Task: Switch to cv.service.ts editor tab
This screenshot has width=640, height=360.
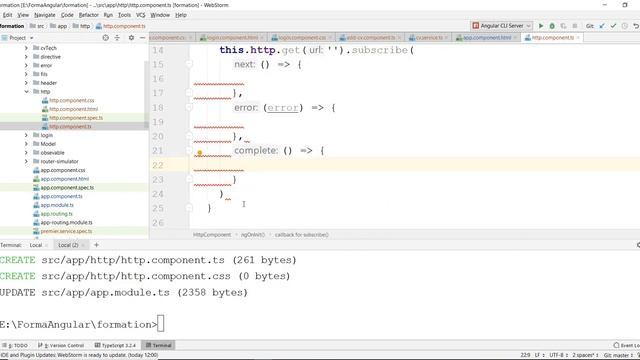Action: [429, 38]
